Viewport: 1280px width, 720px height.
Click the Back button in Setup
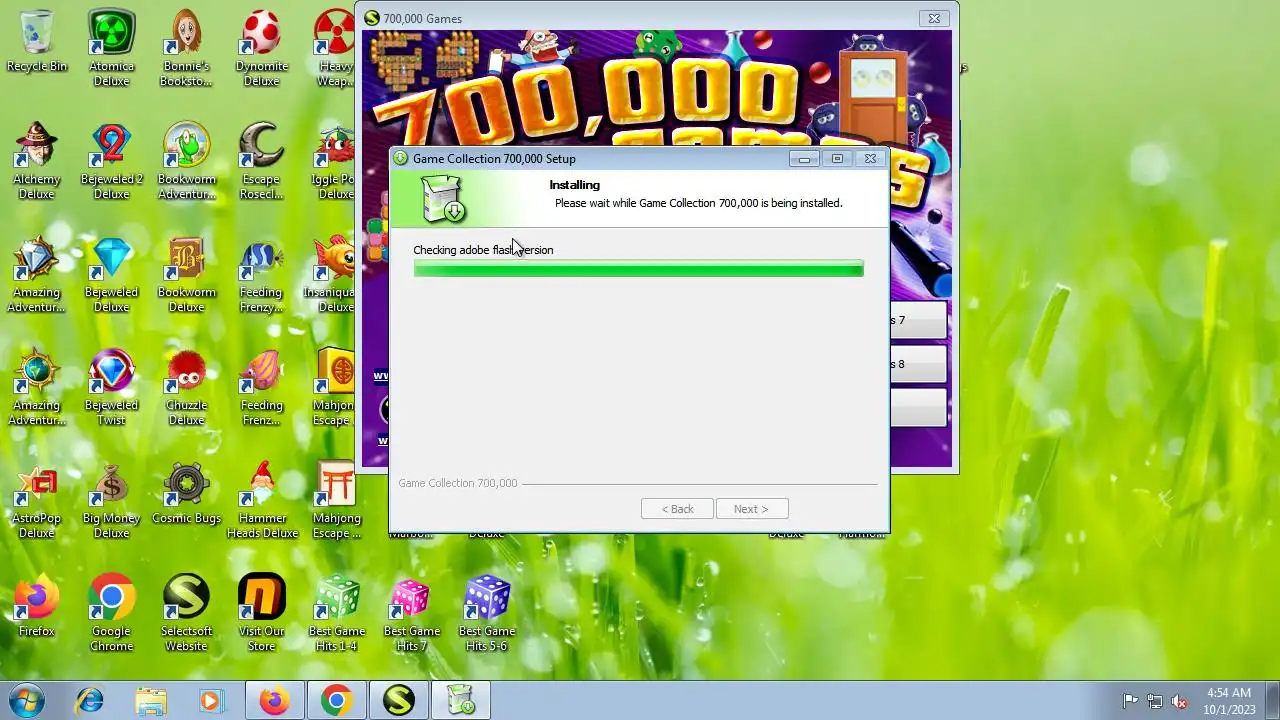point(677,509)
